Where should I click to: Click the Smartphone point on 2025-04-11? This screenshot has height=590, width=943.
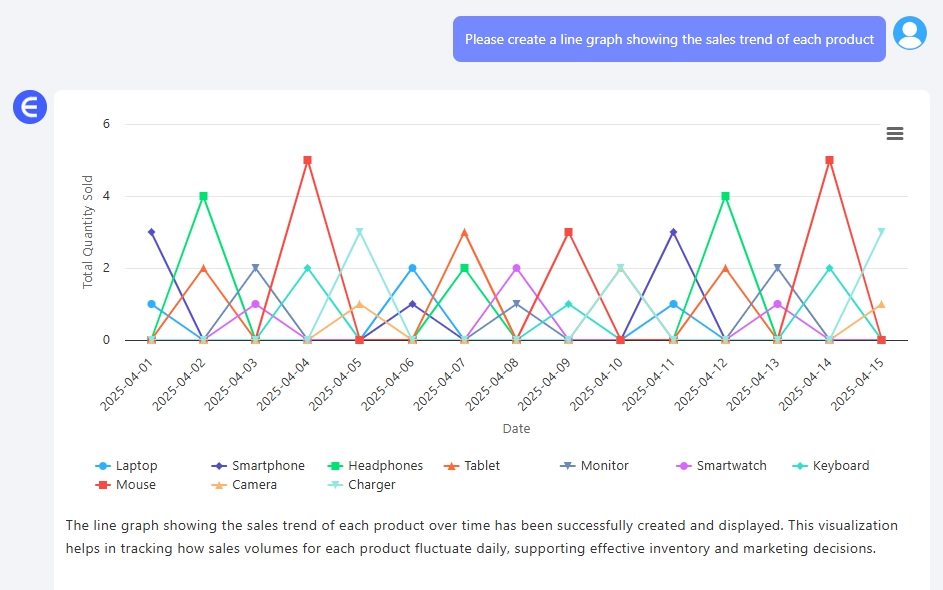[673, 232]
